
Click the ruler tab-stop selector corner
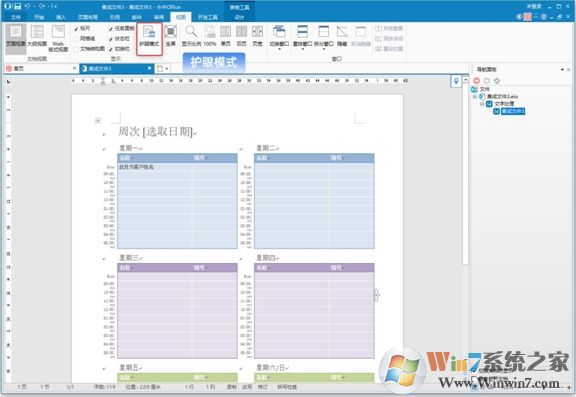tap(9, 81)
